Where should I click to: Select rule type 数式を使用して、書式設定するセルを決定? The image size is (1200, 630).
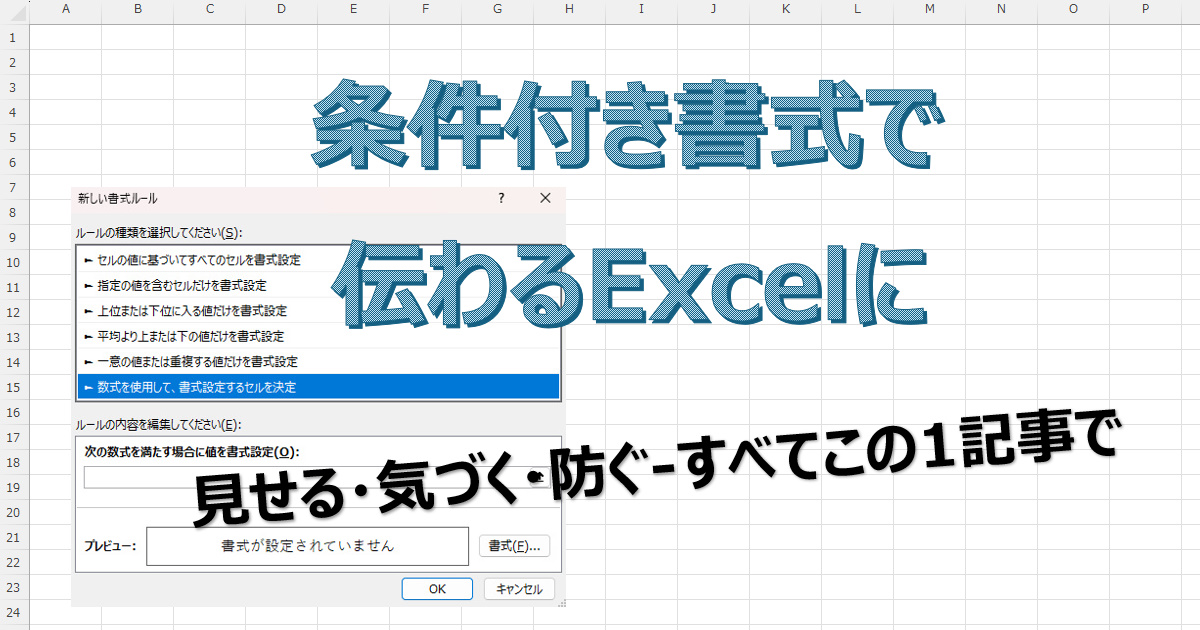click(318, 386)
